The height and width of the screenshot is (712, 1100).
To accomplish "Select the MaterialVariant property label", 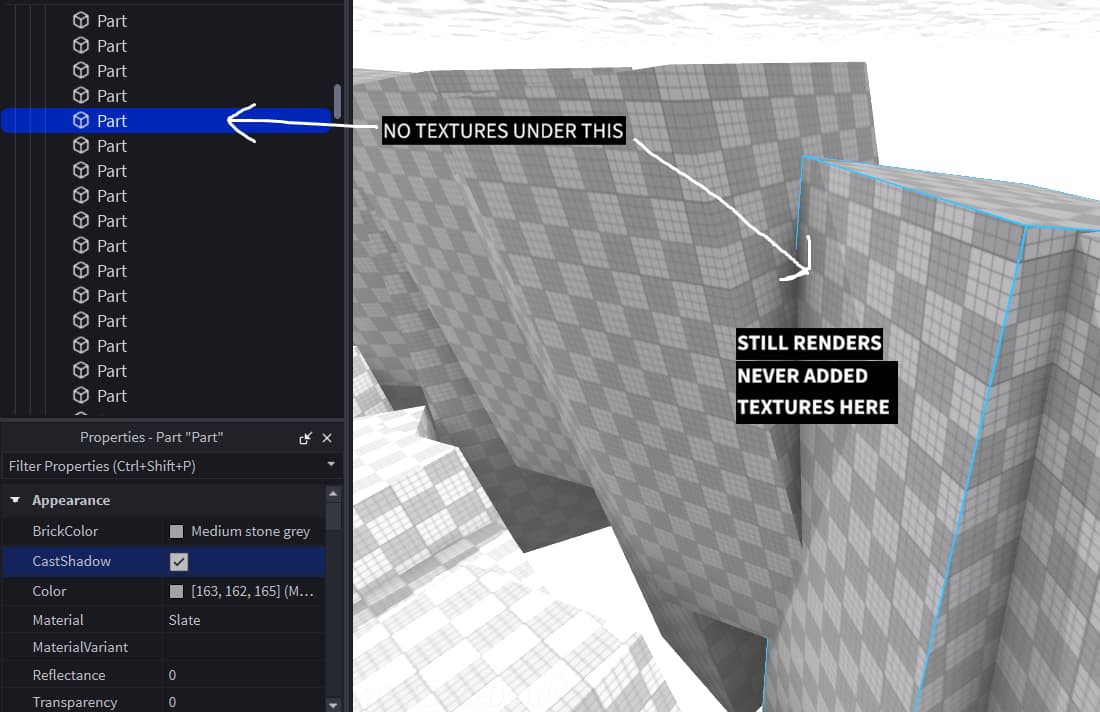I will [x=80, y=647].
